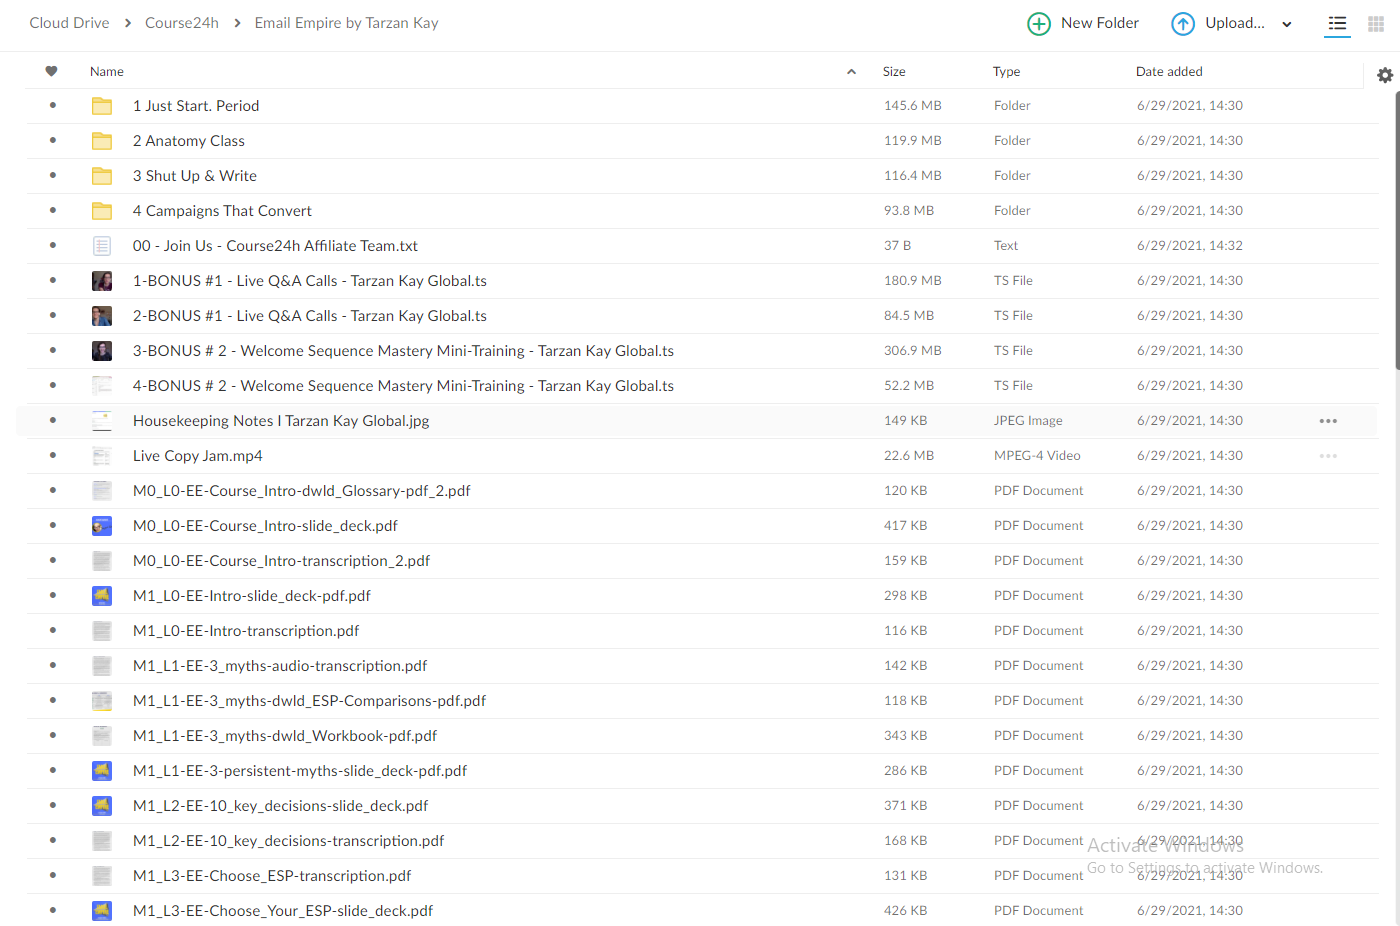1400x926 pixels.
Task: Switch to thumbnail grid view
Action: coord(1376,23)
